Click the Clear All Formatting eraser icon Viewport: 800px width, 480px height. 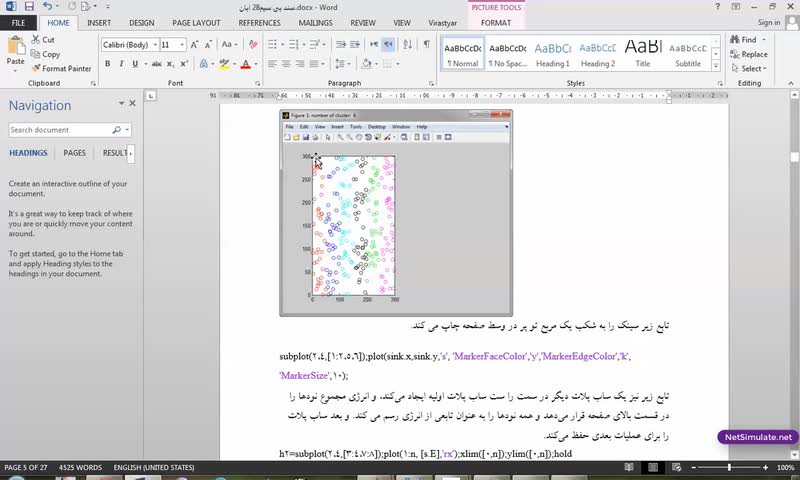pos(253,45)
